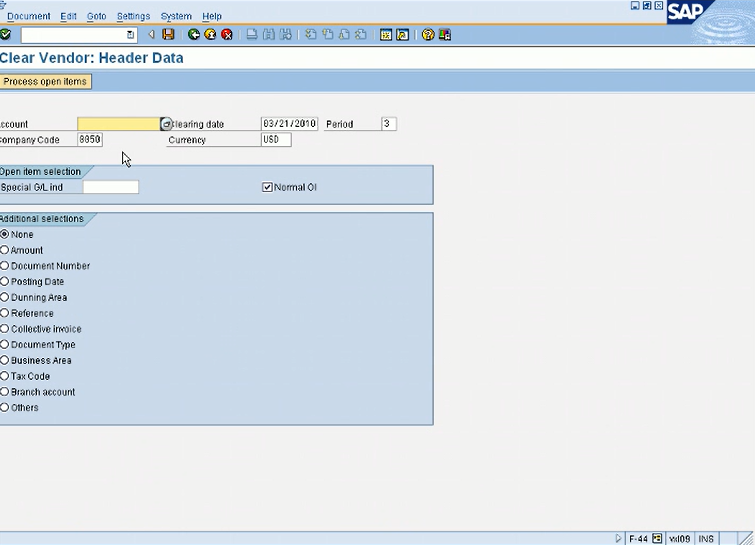Screen dimensions: 755x545
Task: Select the Amount radio button
Action: click(x=4, y=250)
